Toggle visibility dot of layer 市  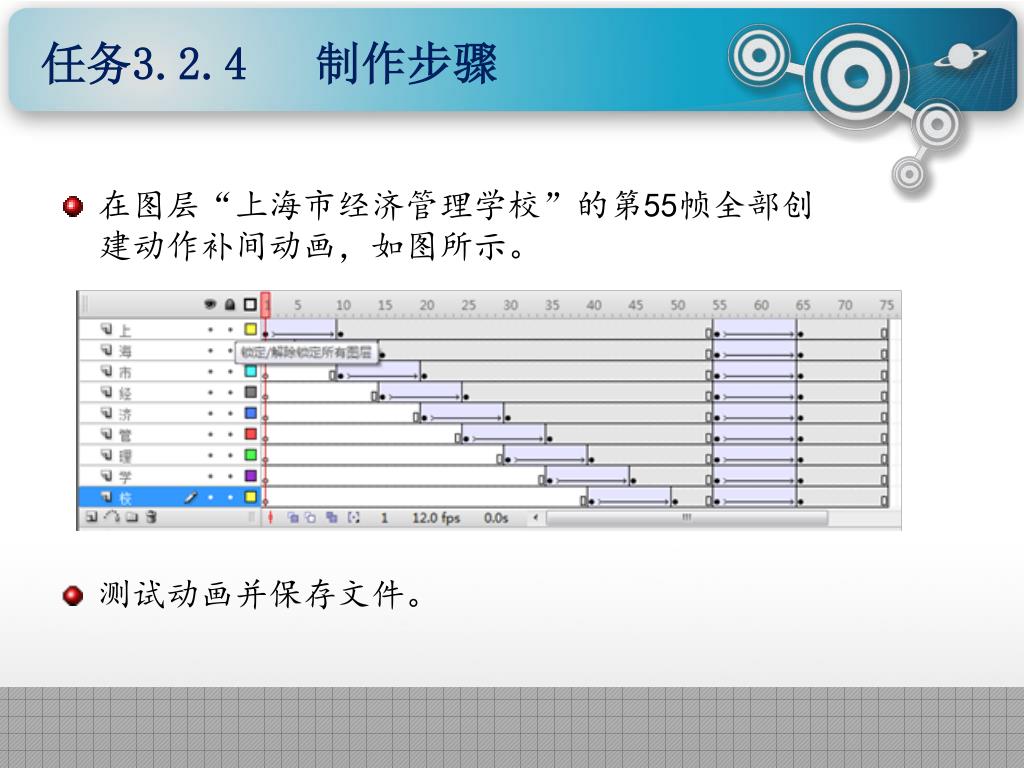point(210,372)
